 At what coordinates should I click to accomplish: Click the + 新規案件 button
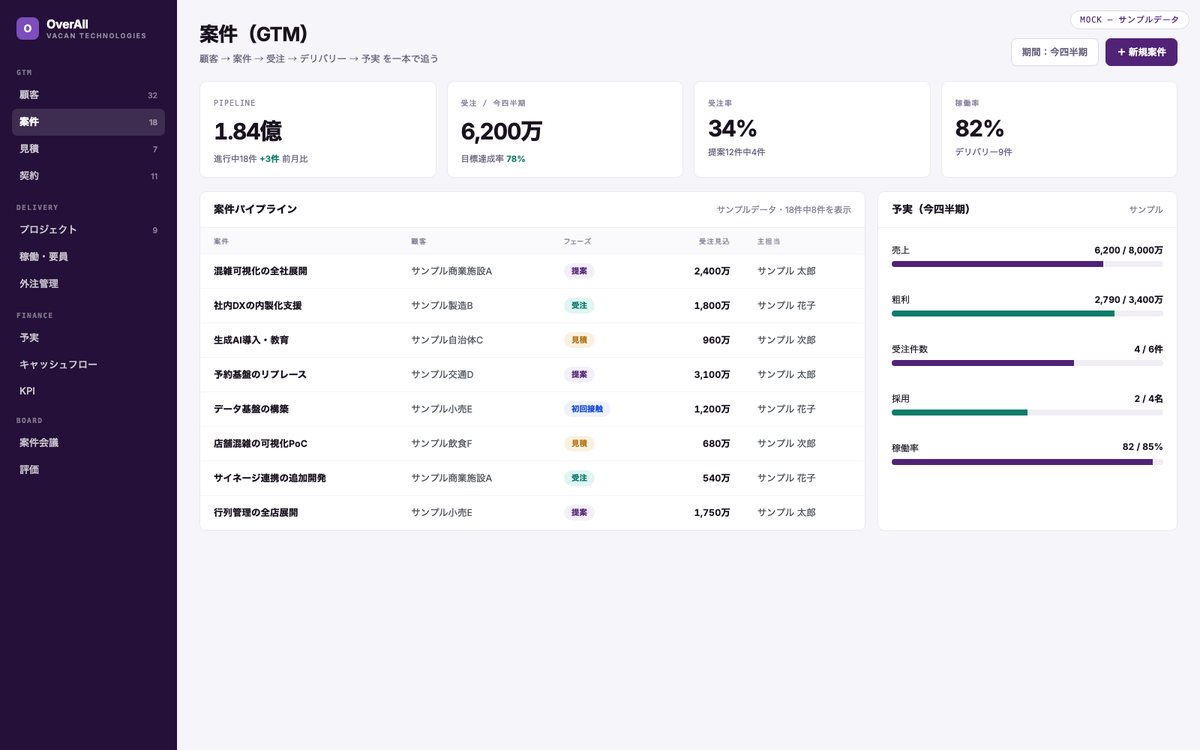point(1141,52)
